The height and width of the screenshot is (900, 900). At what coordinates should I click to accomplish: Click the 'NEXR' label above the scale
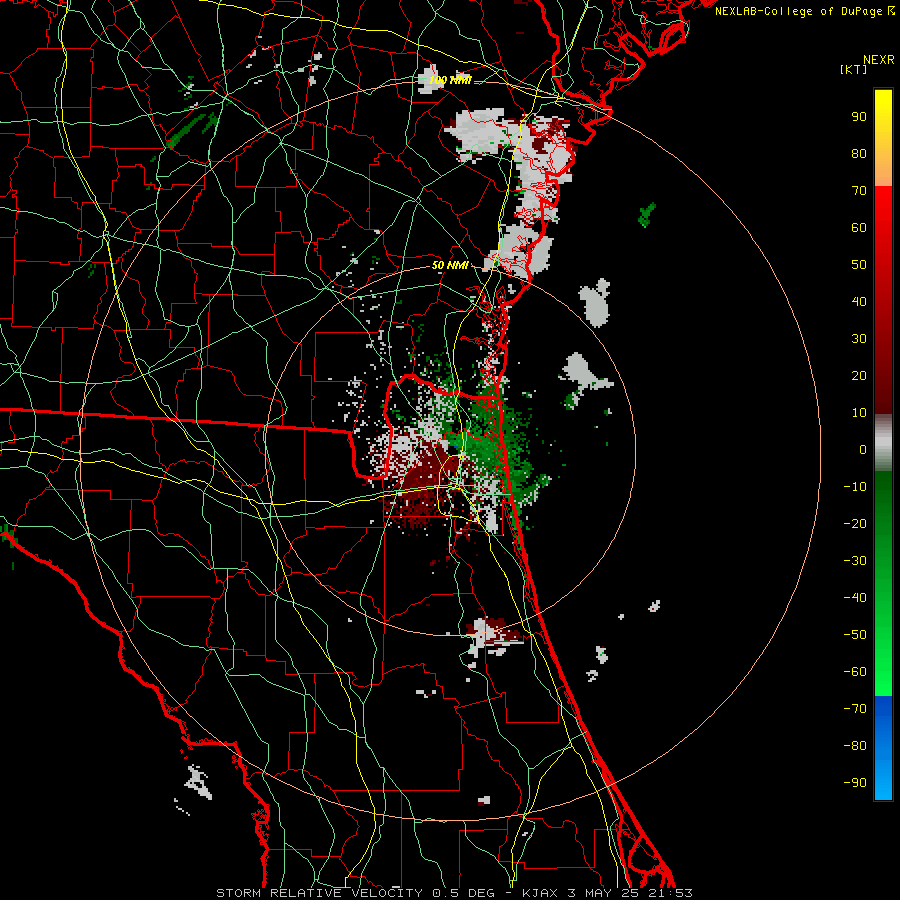click(879, 60)
